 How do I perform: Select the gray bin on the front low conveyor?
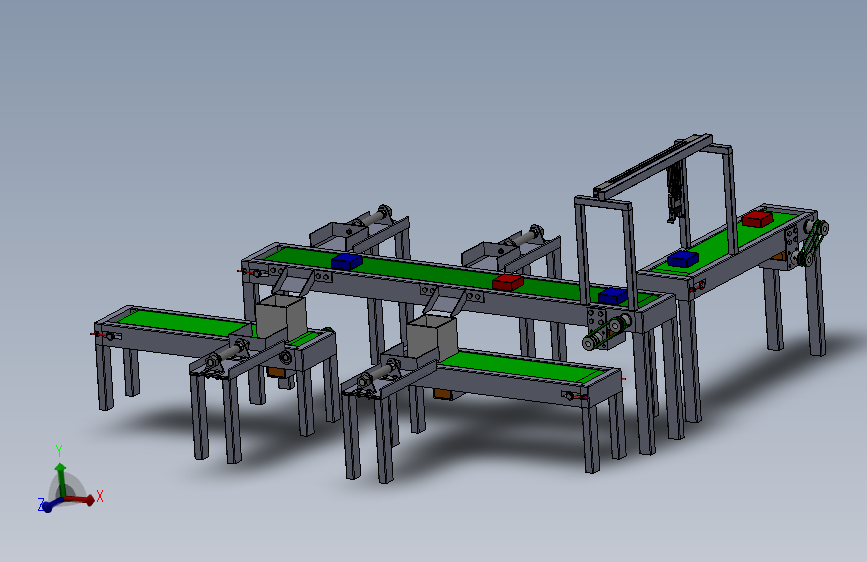tap(432, 337)
